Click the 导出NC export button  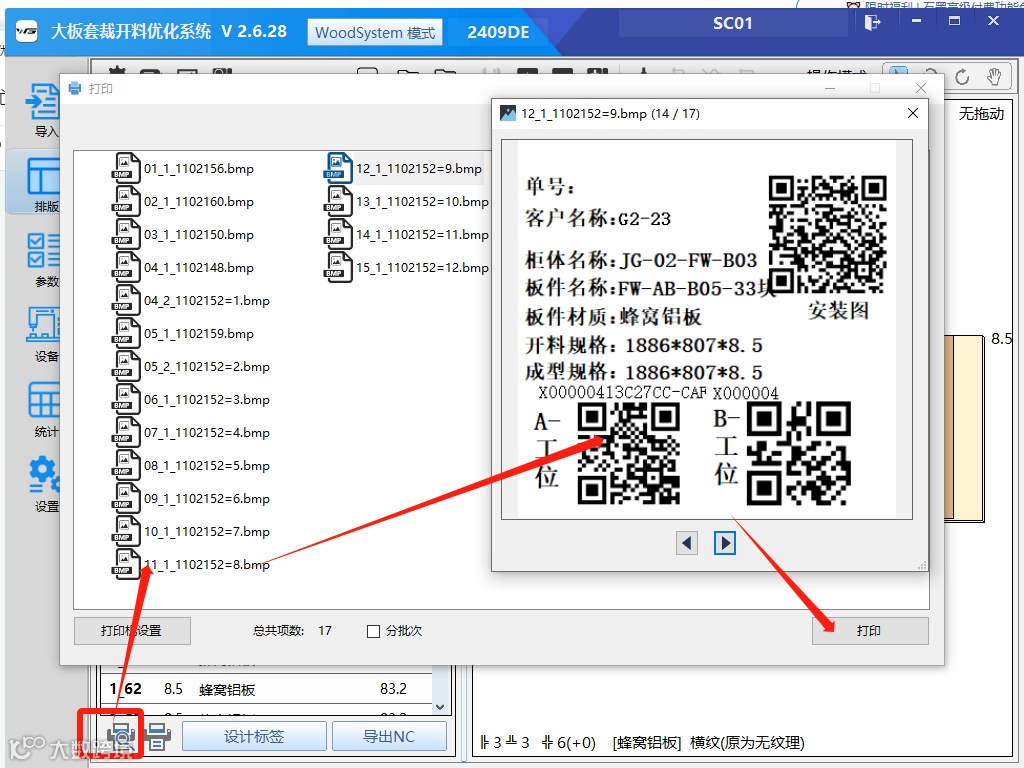coord(389,737)
